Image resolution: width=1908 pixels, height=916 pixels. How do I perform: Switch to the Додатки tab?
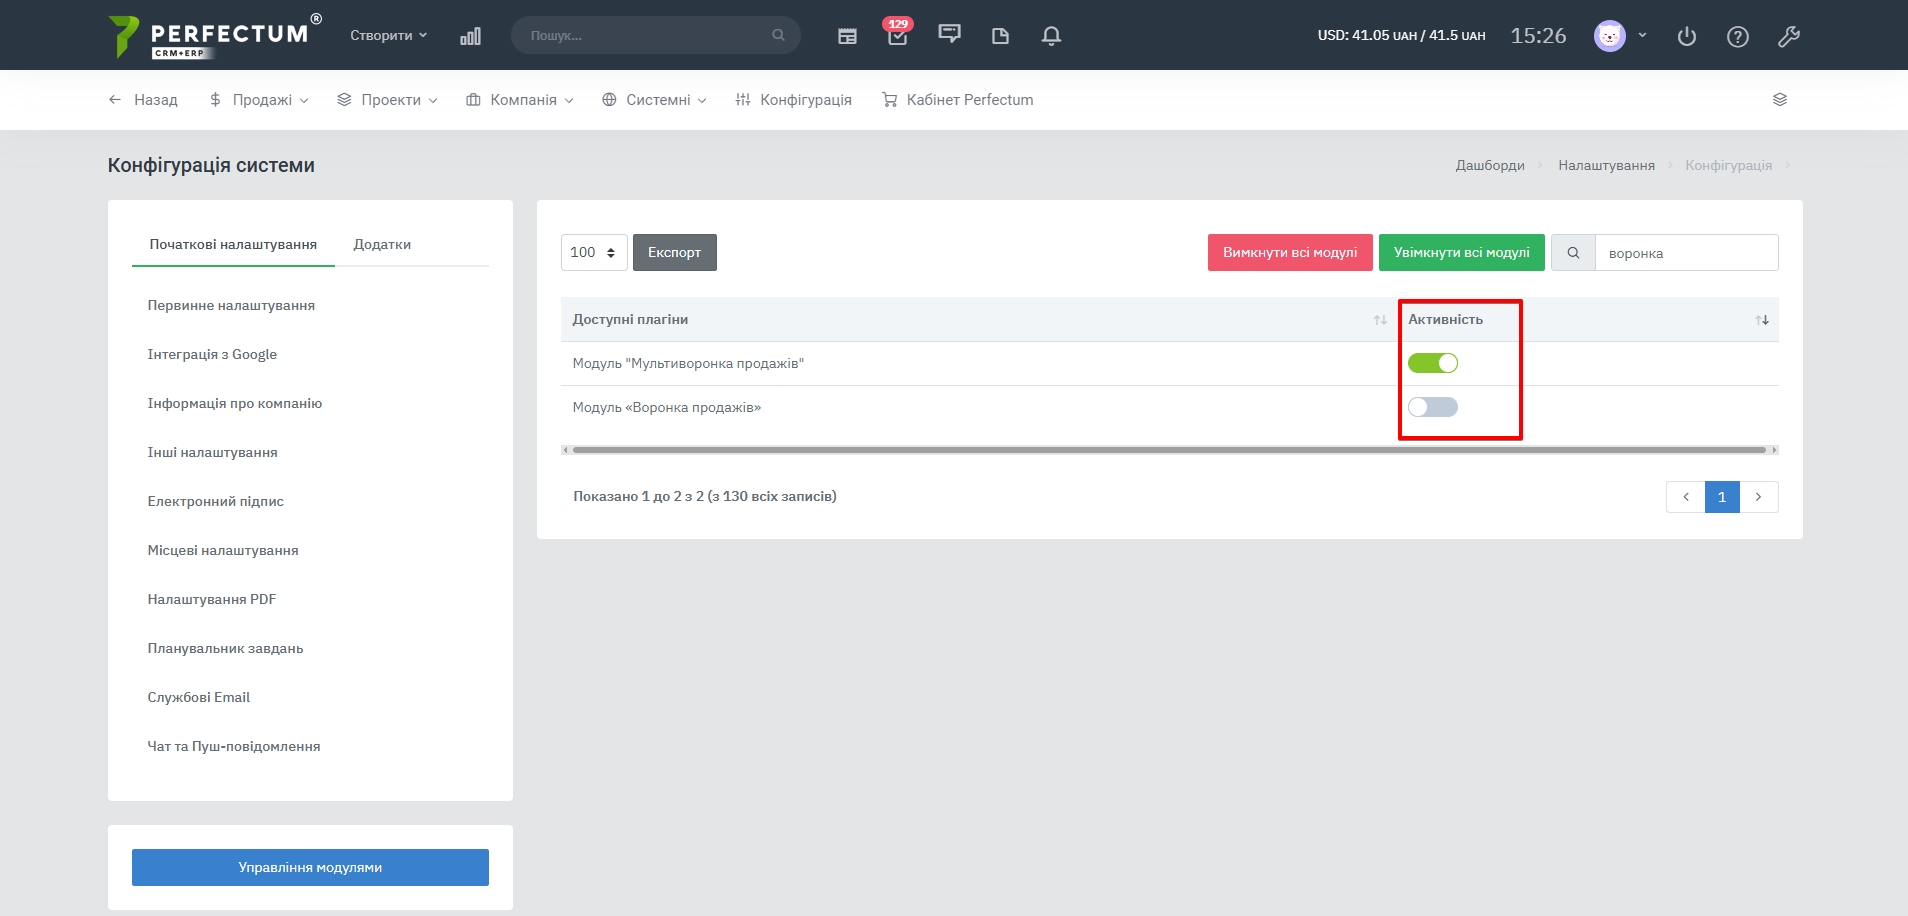[382, 245]
